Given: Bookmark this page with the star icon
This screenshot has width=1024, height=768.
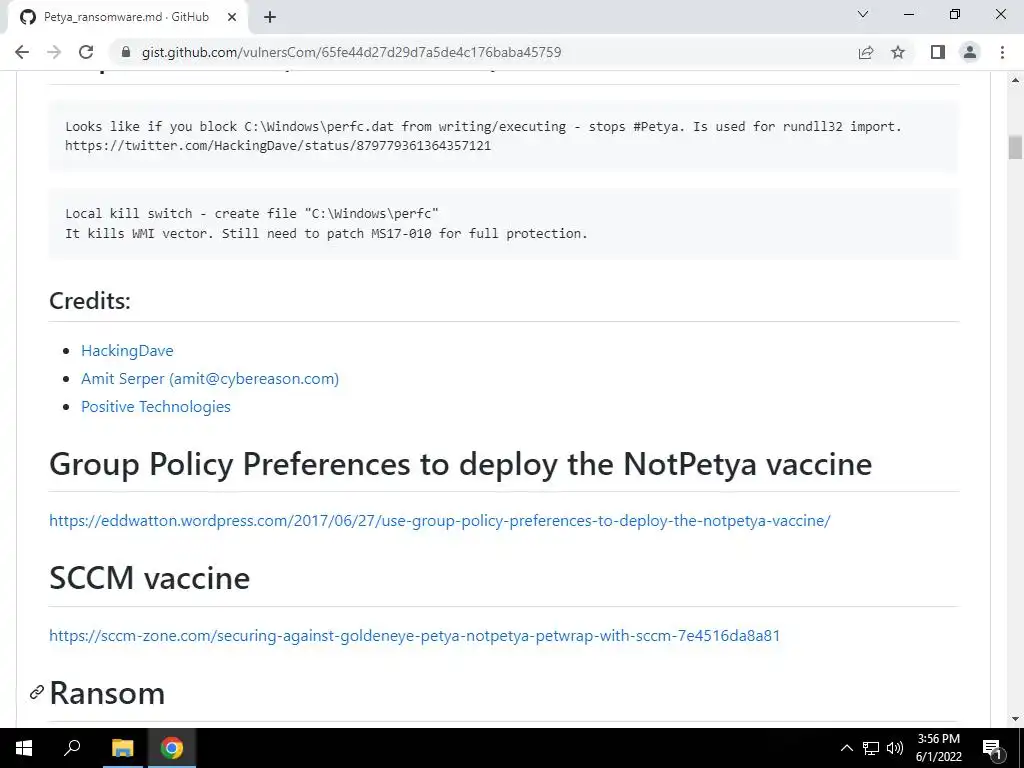Looking at the screenshot, I should (x=898, y=52).
